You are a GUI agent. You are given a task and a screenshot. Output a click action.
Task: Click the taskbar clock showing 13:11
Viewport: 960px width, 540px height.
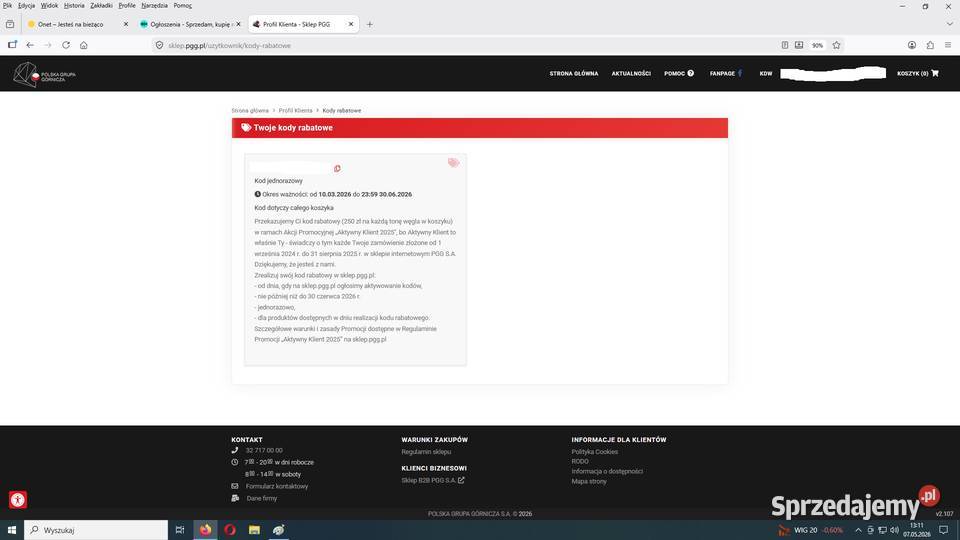point(917,530)
